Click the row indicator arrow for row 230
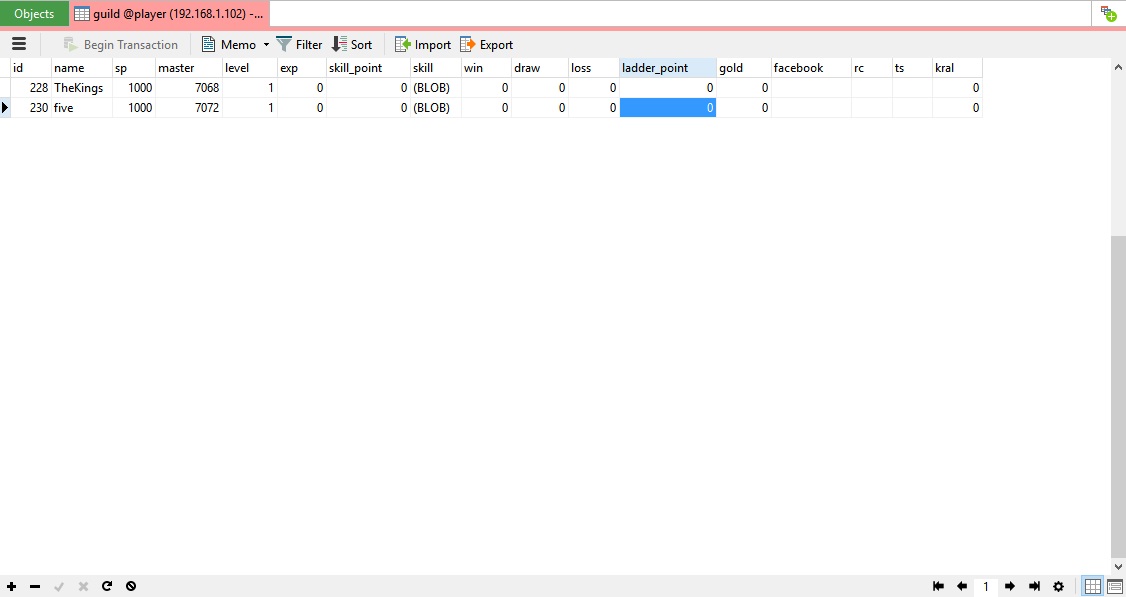Viewport: 1126px width, 597px height. pyautogui.click(x=5, y=108)
